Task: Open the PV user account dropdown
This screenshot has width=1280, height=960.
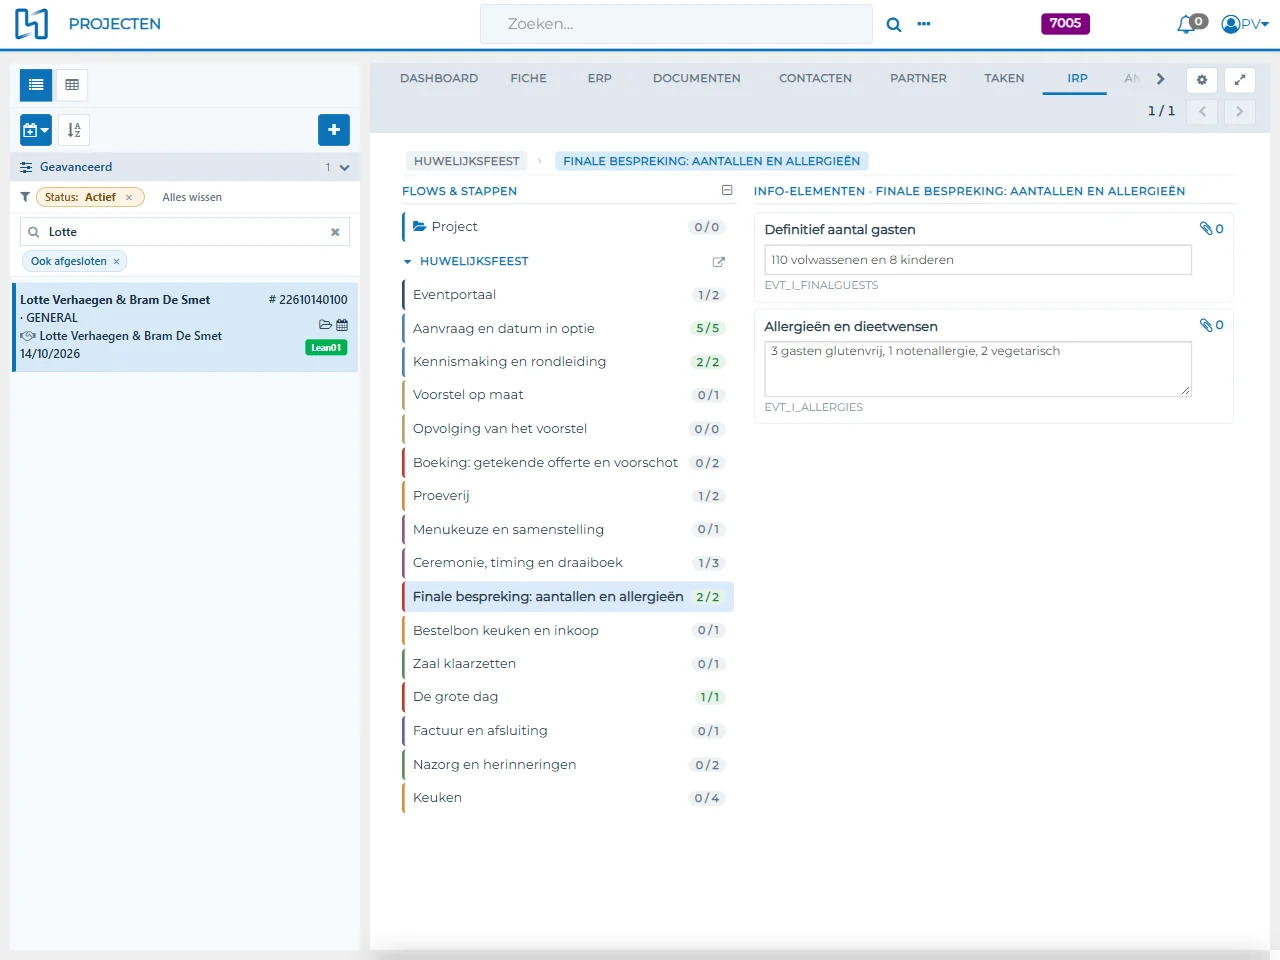Action: point(1245,24)
